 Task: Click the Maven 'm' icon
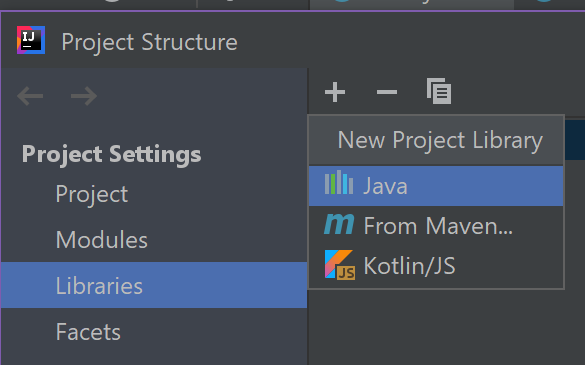tap(339, 224)
